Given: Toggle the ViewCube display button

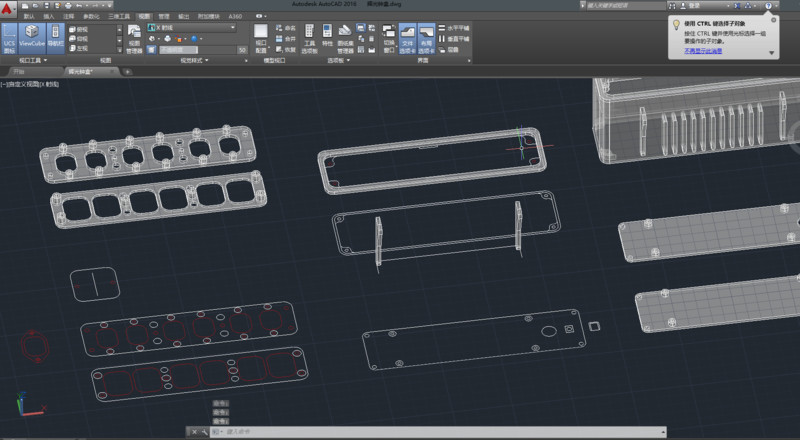Looking at the screenshot, I should click(x=30, y=39).
